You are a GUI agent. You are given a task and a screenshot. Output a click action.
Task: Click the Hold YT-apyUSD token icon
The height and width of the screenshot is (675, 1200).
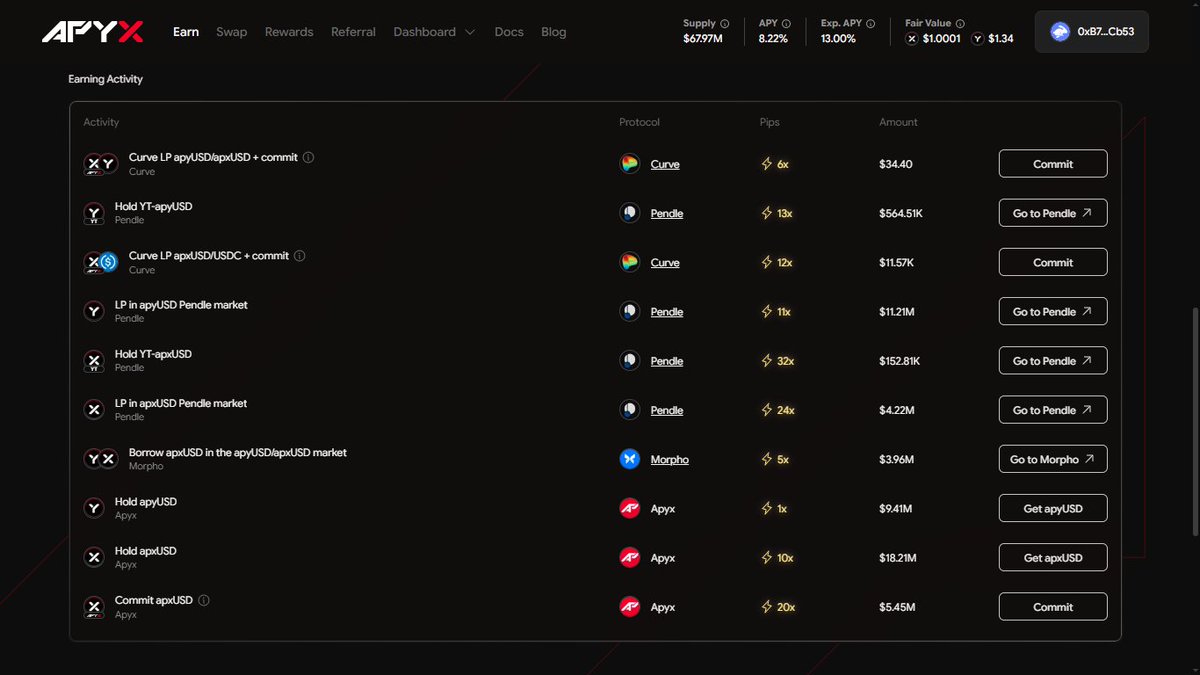point(94,213)
